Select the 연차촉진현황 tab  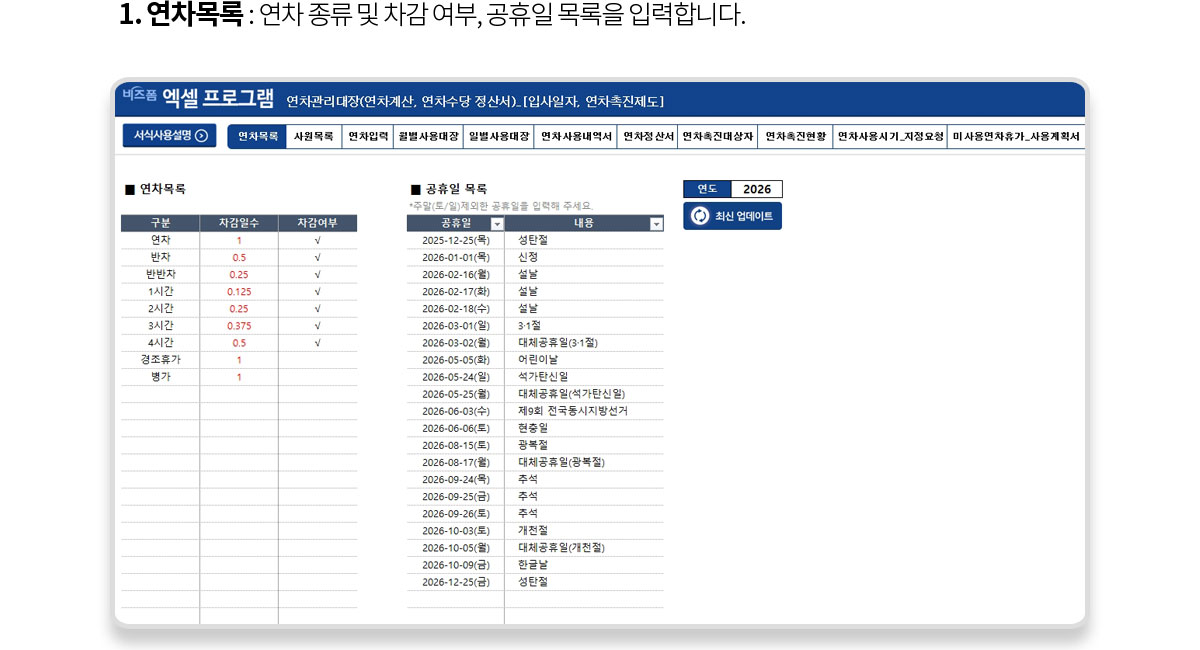point(795,137)
